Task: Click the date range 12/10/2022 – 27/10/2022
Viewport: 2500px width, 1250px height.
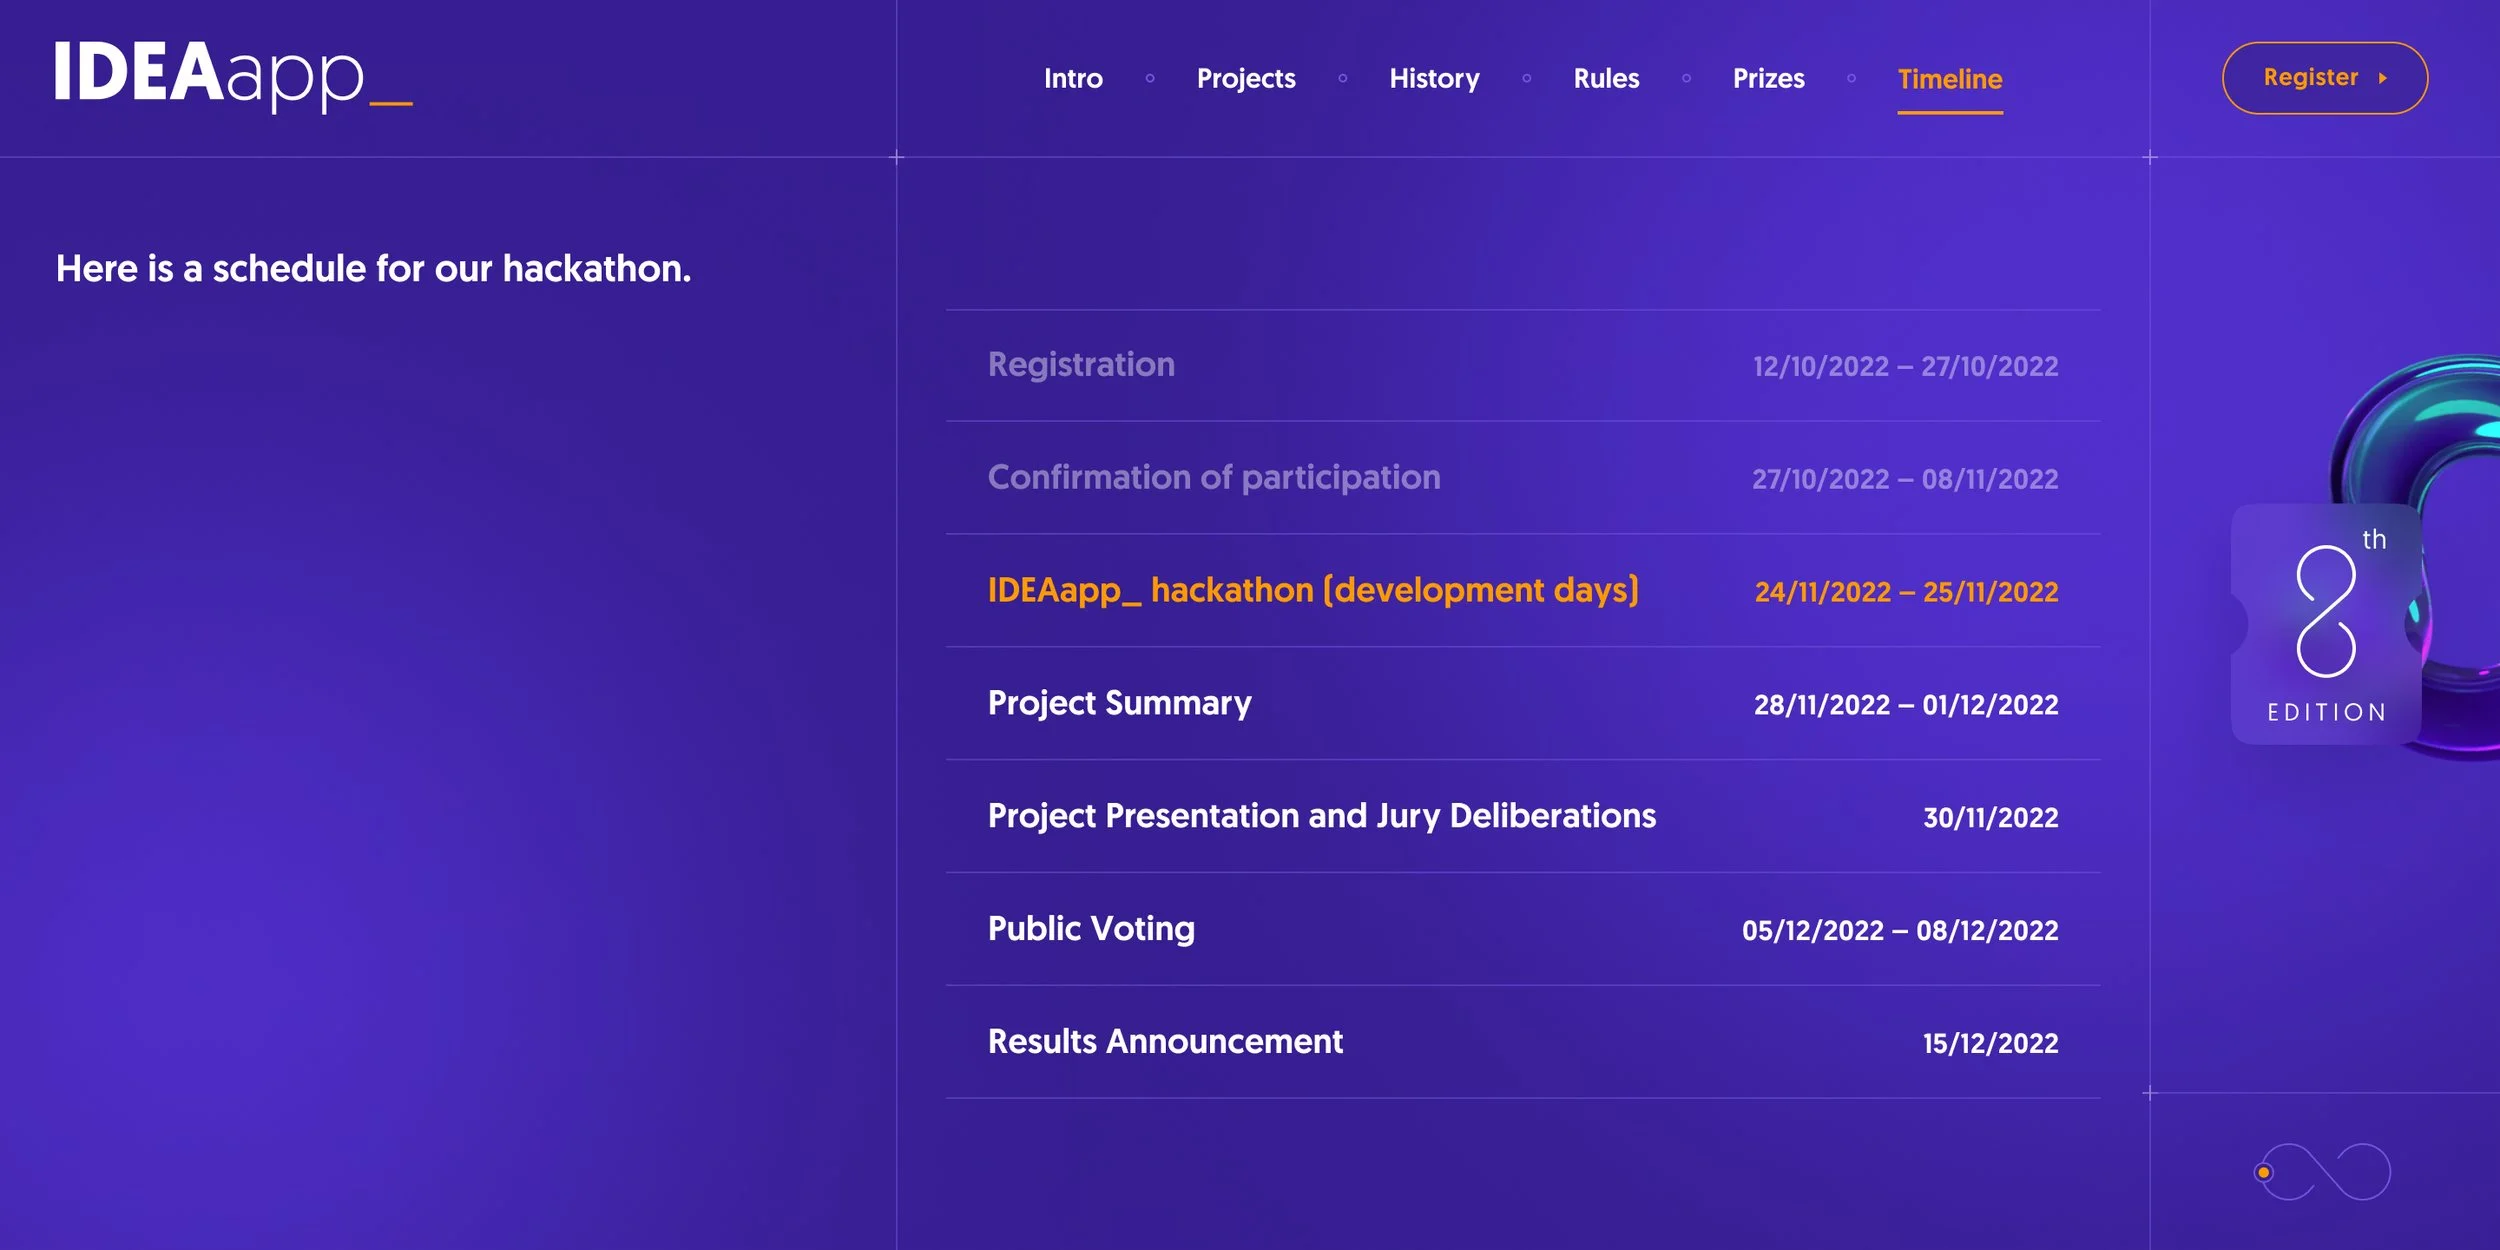Action: pyautogui.click(x=1905, y=366)
